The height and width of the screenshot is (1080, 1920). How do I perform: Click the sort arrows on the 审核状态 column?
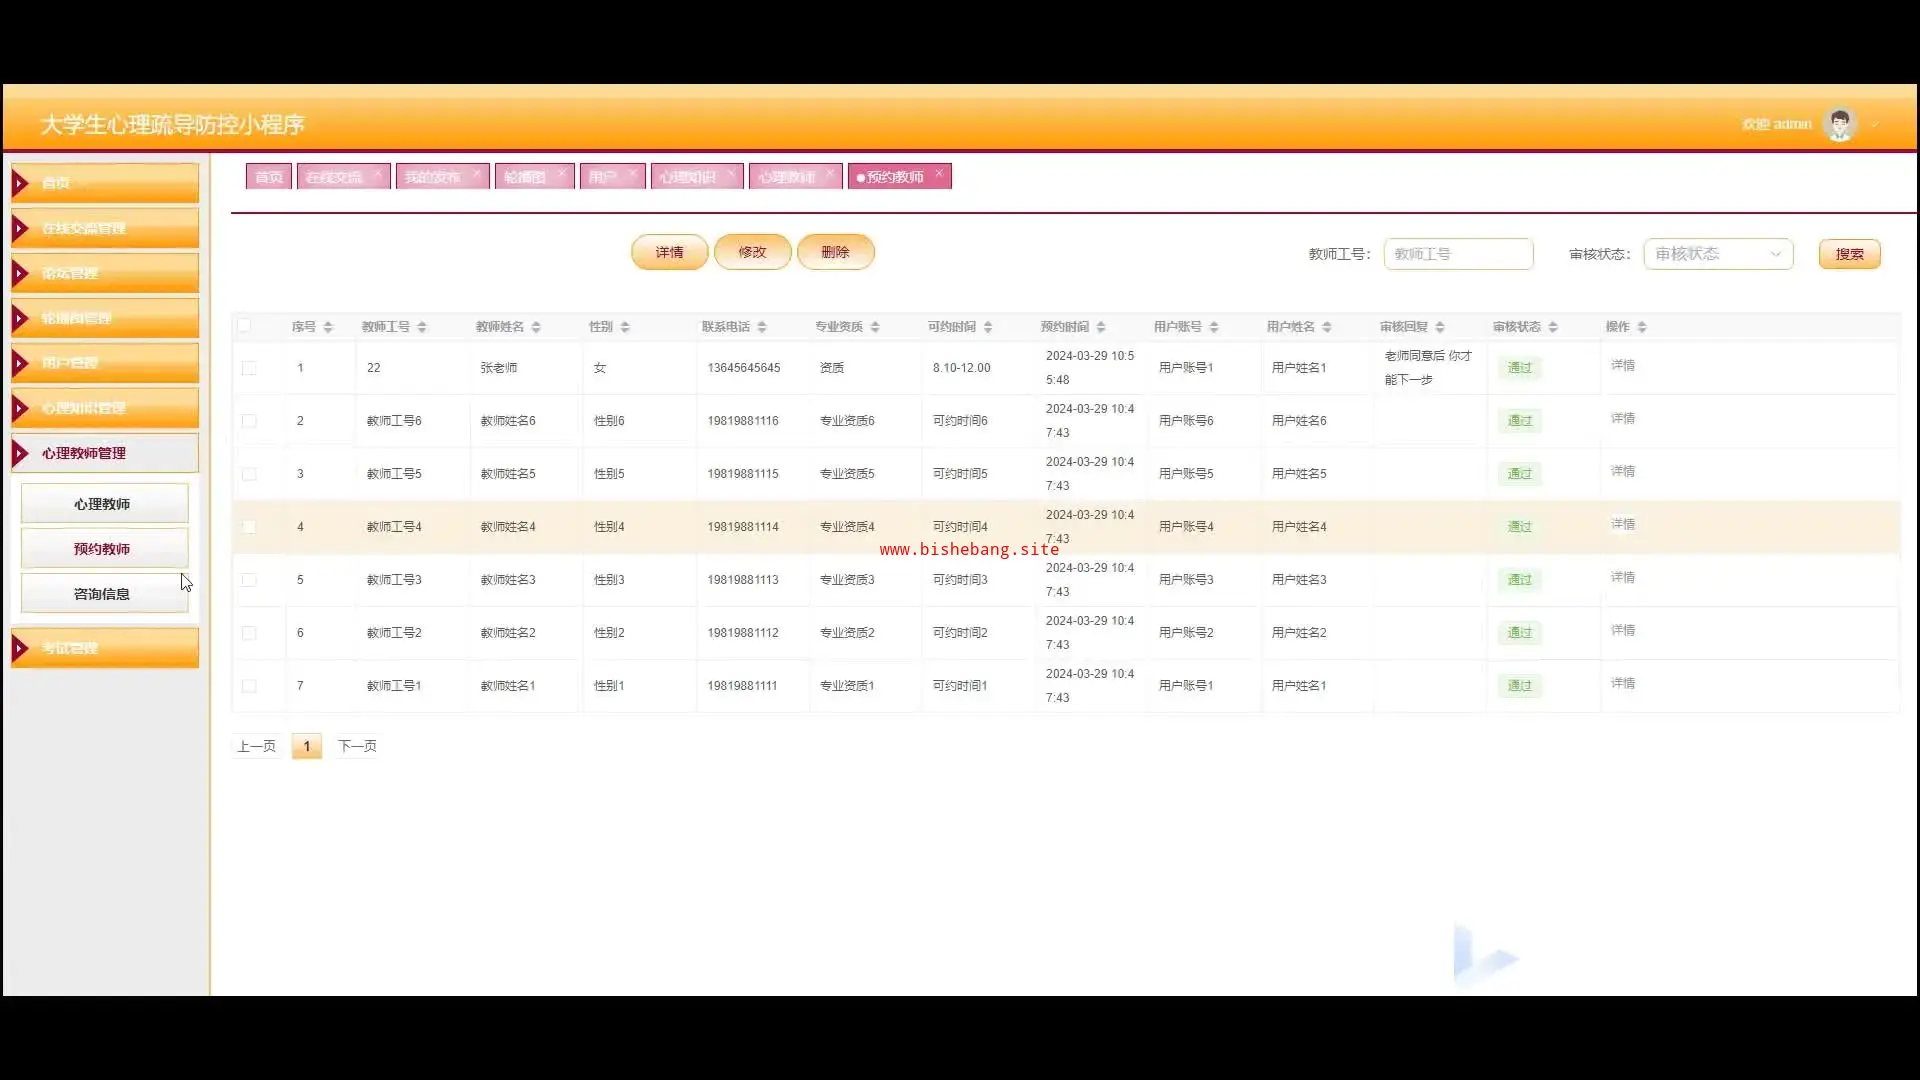pos(1553,327)
